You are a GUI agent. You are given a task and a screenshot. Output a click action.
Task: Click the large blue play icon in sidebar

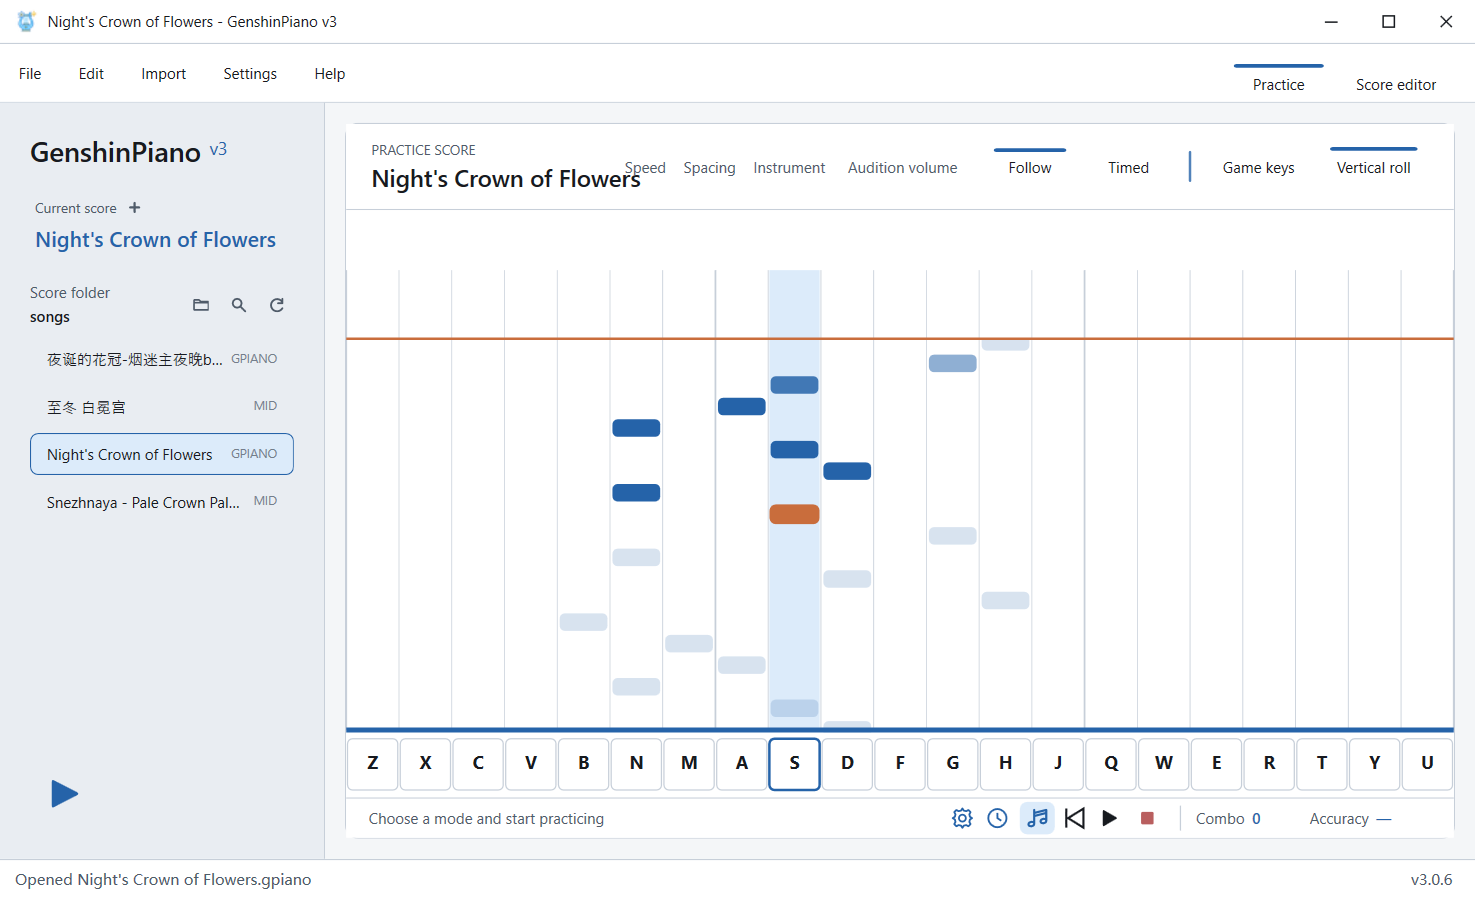coord(64,794)
